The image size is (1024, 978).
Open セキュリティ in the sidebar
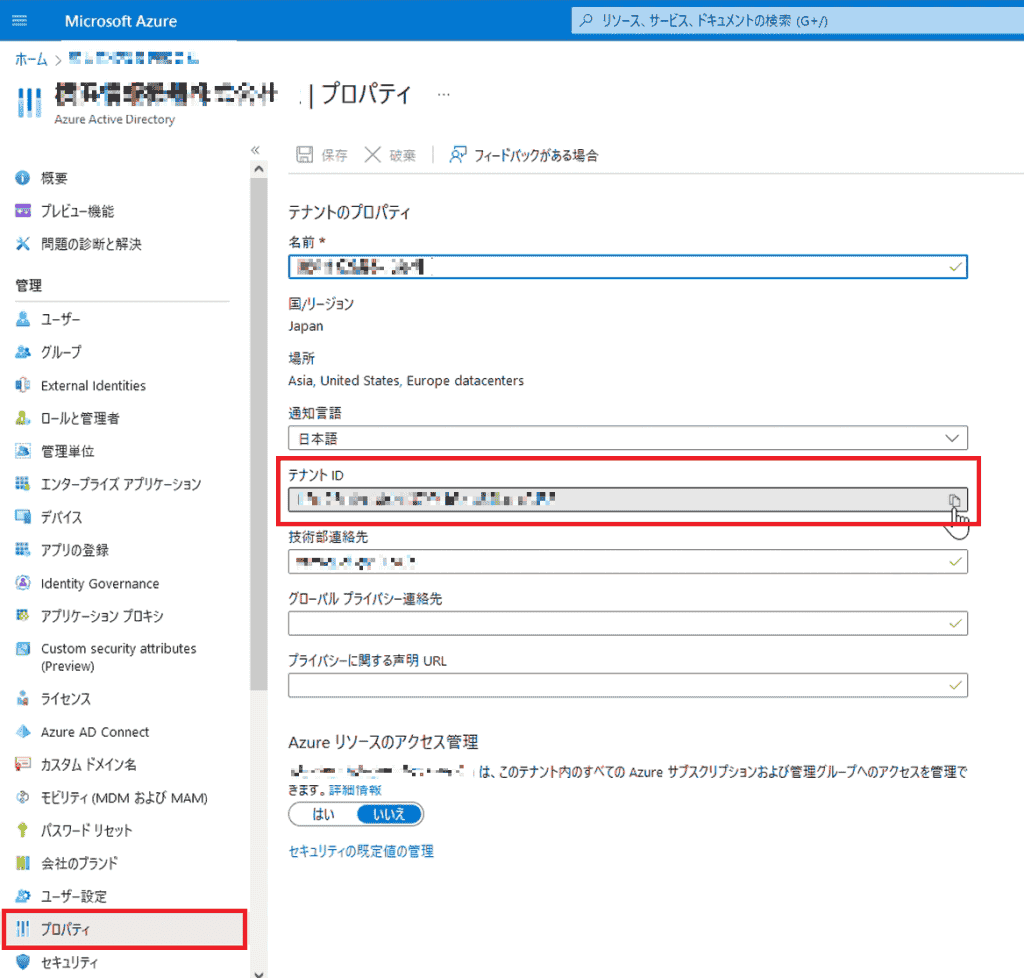pos(70,962)
